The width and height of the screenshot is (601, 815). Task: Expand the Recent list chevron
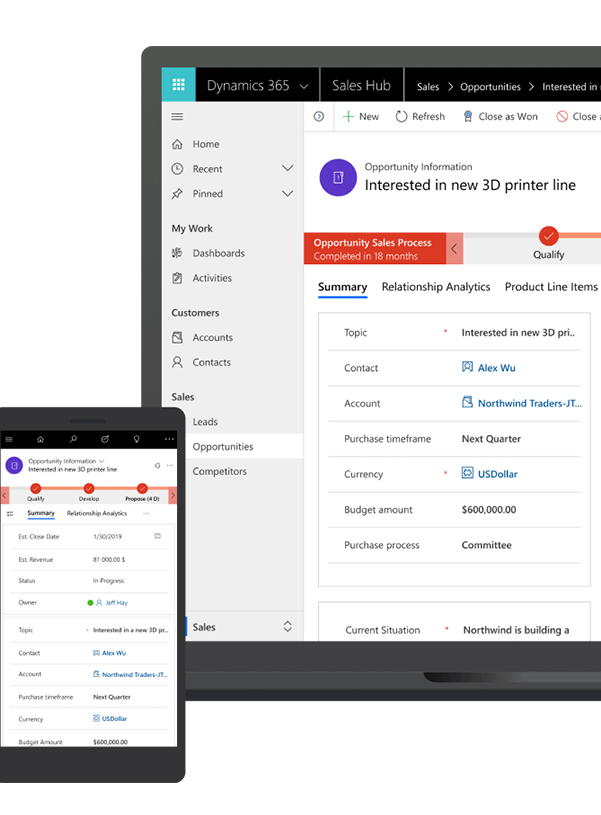point(288,168)
